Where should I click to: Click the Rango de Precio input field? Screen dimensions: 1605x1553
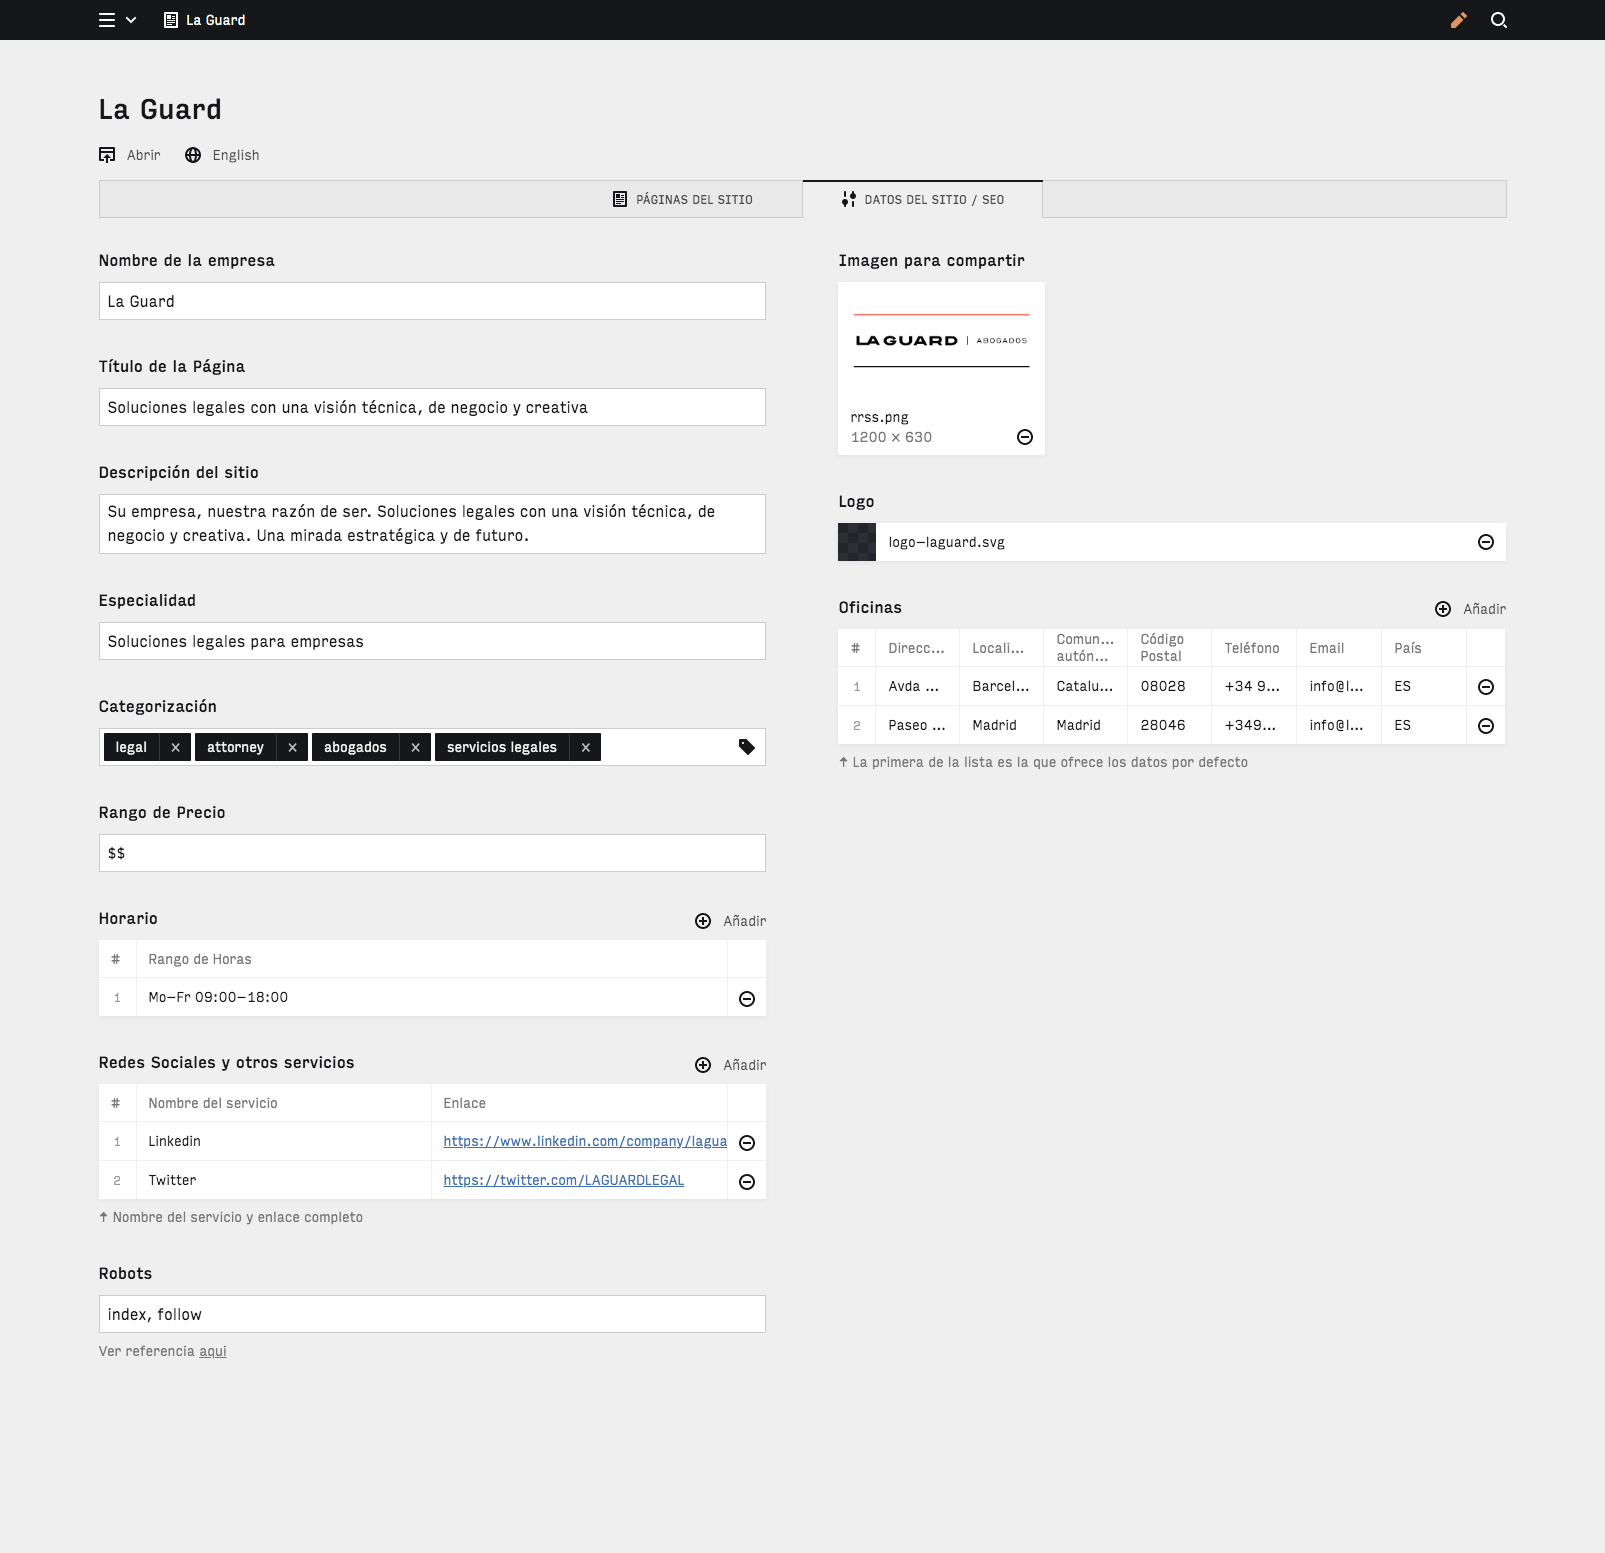[x=431, y=853]
